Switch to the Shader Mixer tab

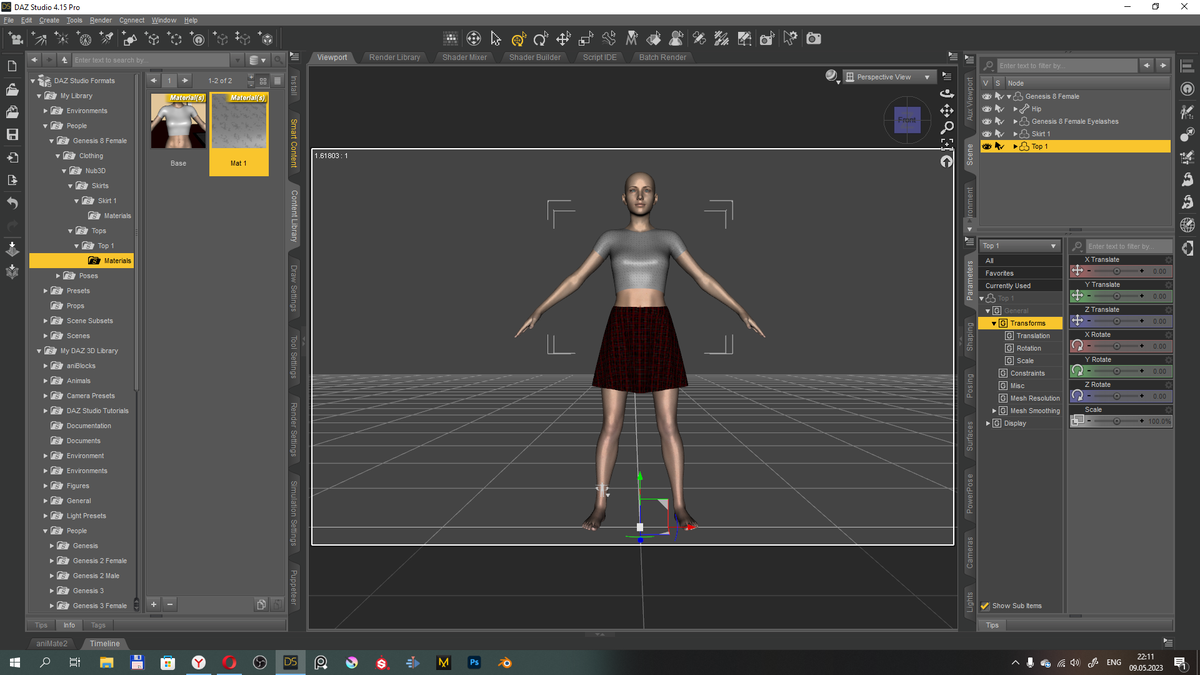[464, 58]
